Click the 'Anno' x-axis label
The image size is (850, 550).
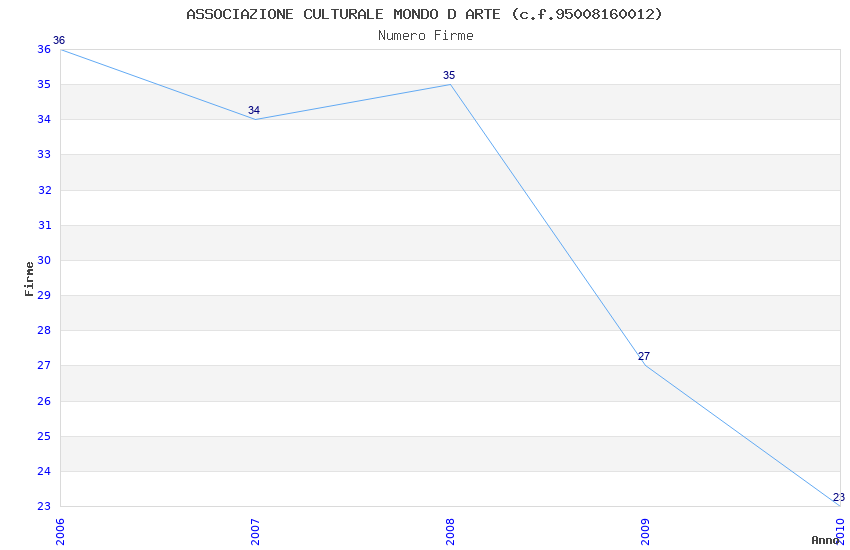click(x=825, y=540)
